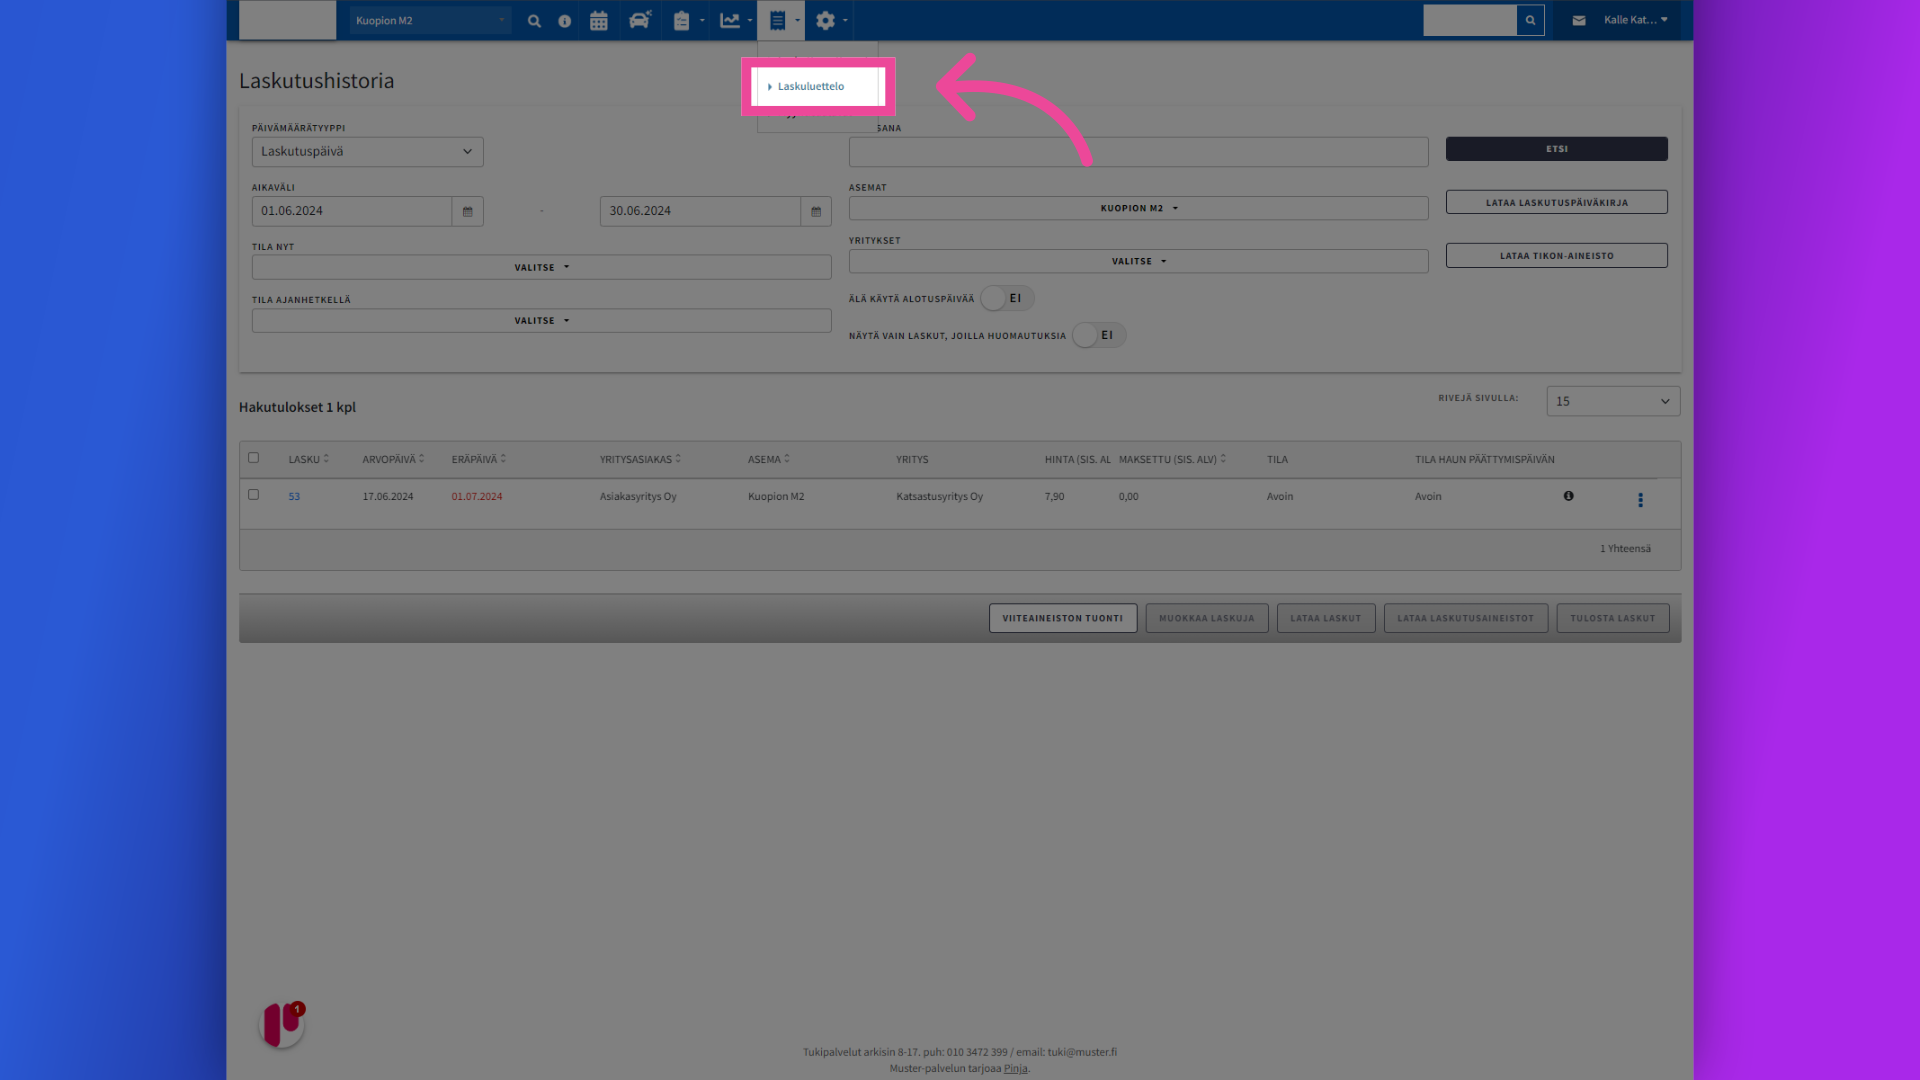Focus the search keyword input field
This screenshot has width=1920, height=1080.
click(1138, 152)
